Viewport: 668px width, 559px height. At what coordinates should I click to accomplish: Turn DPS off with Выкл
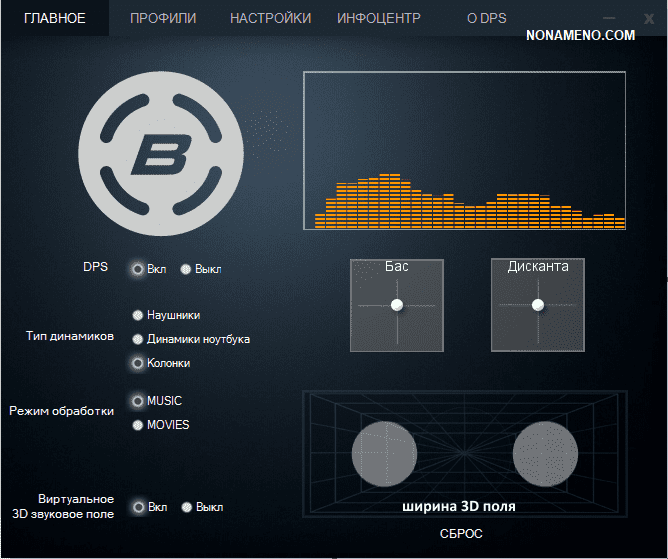186,269
